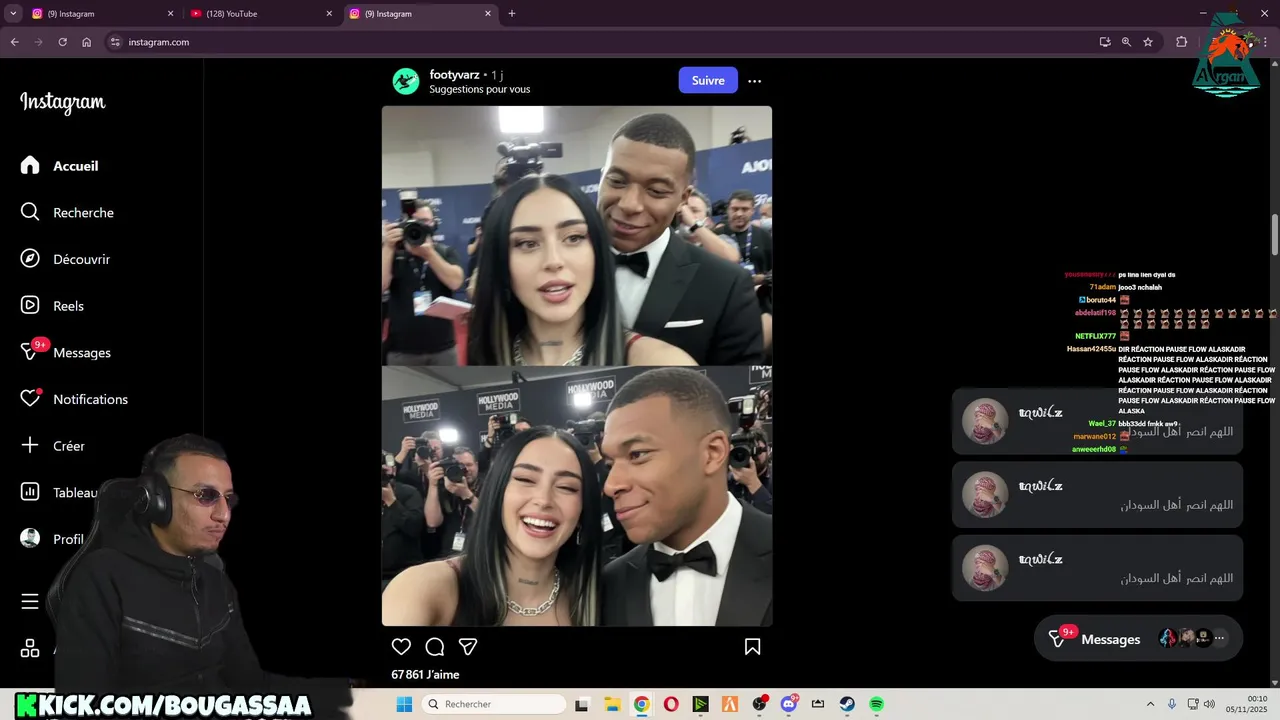The image size is (1280, 720).
Task: Go back in browser history
Action: click(x=14, y=42)
